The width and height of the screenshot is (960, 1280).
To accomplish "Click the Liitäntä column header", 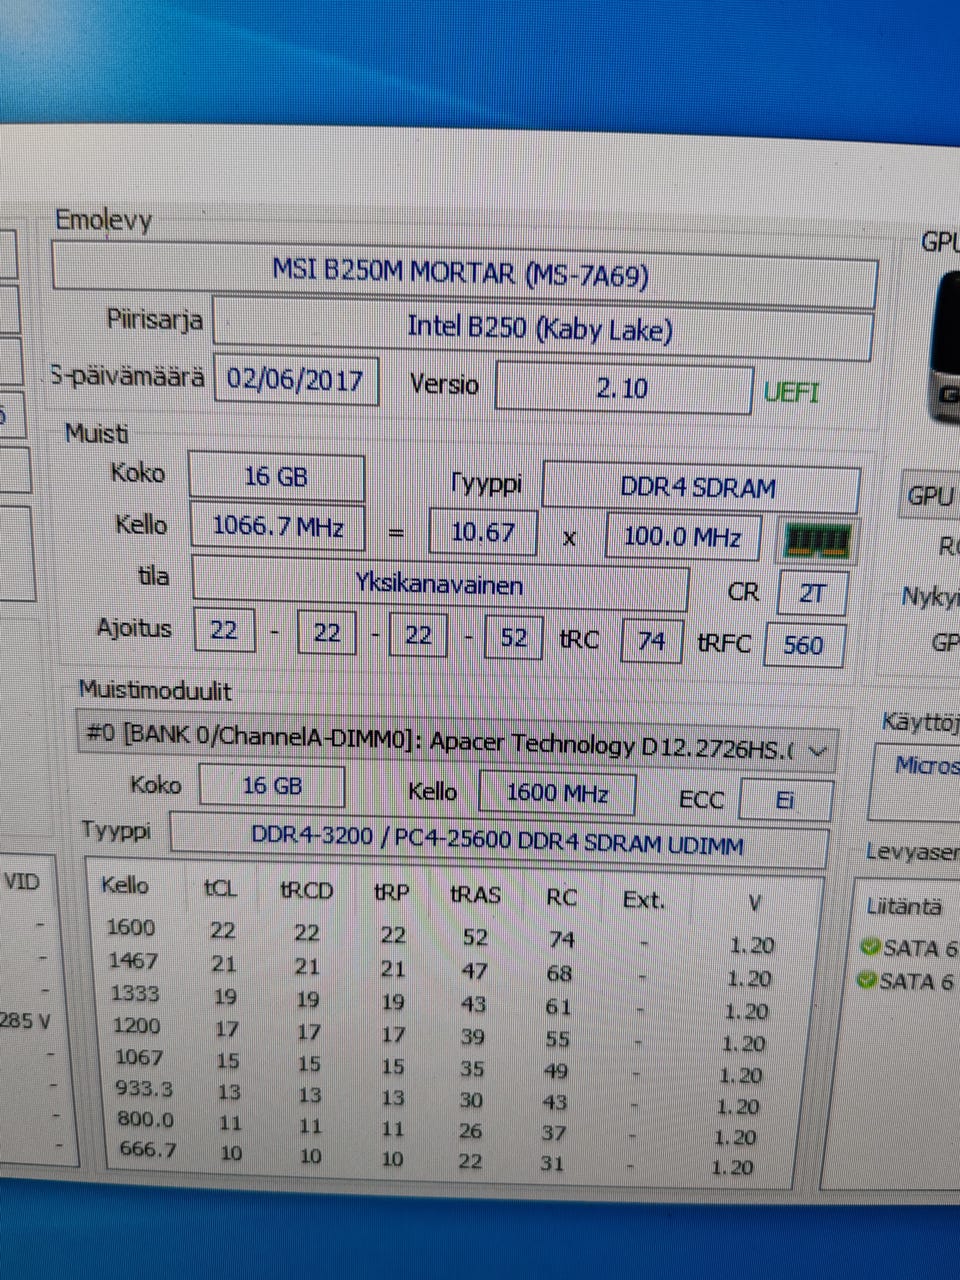I will (x=904, y=907).
